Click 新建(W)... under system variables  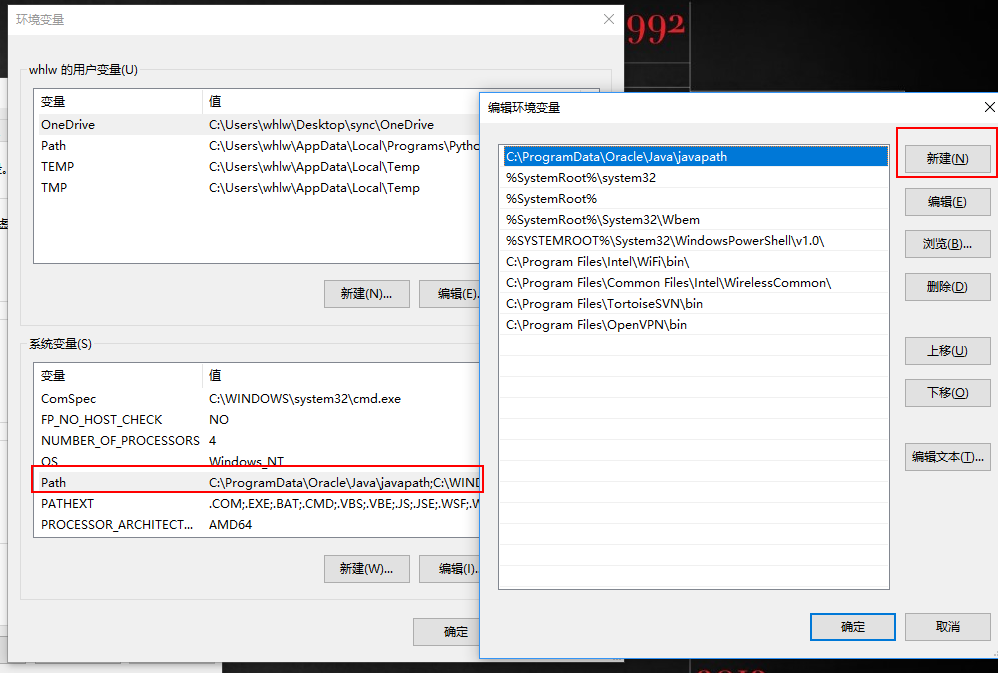[367, 569]
